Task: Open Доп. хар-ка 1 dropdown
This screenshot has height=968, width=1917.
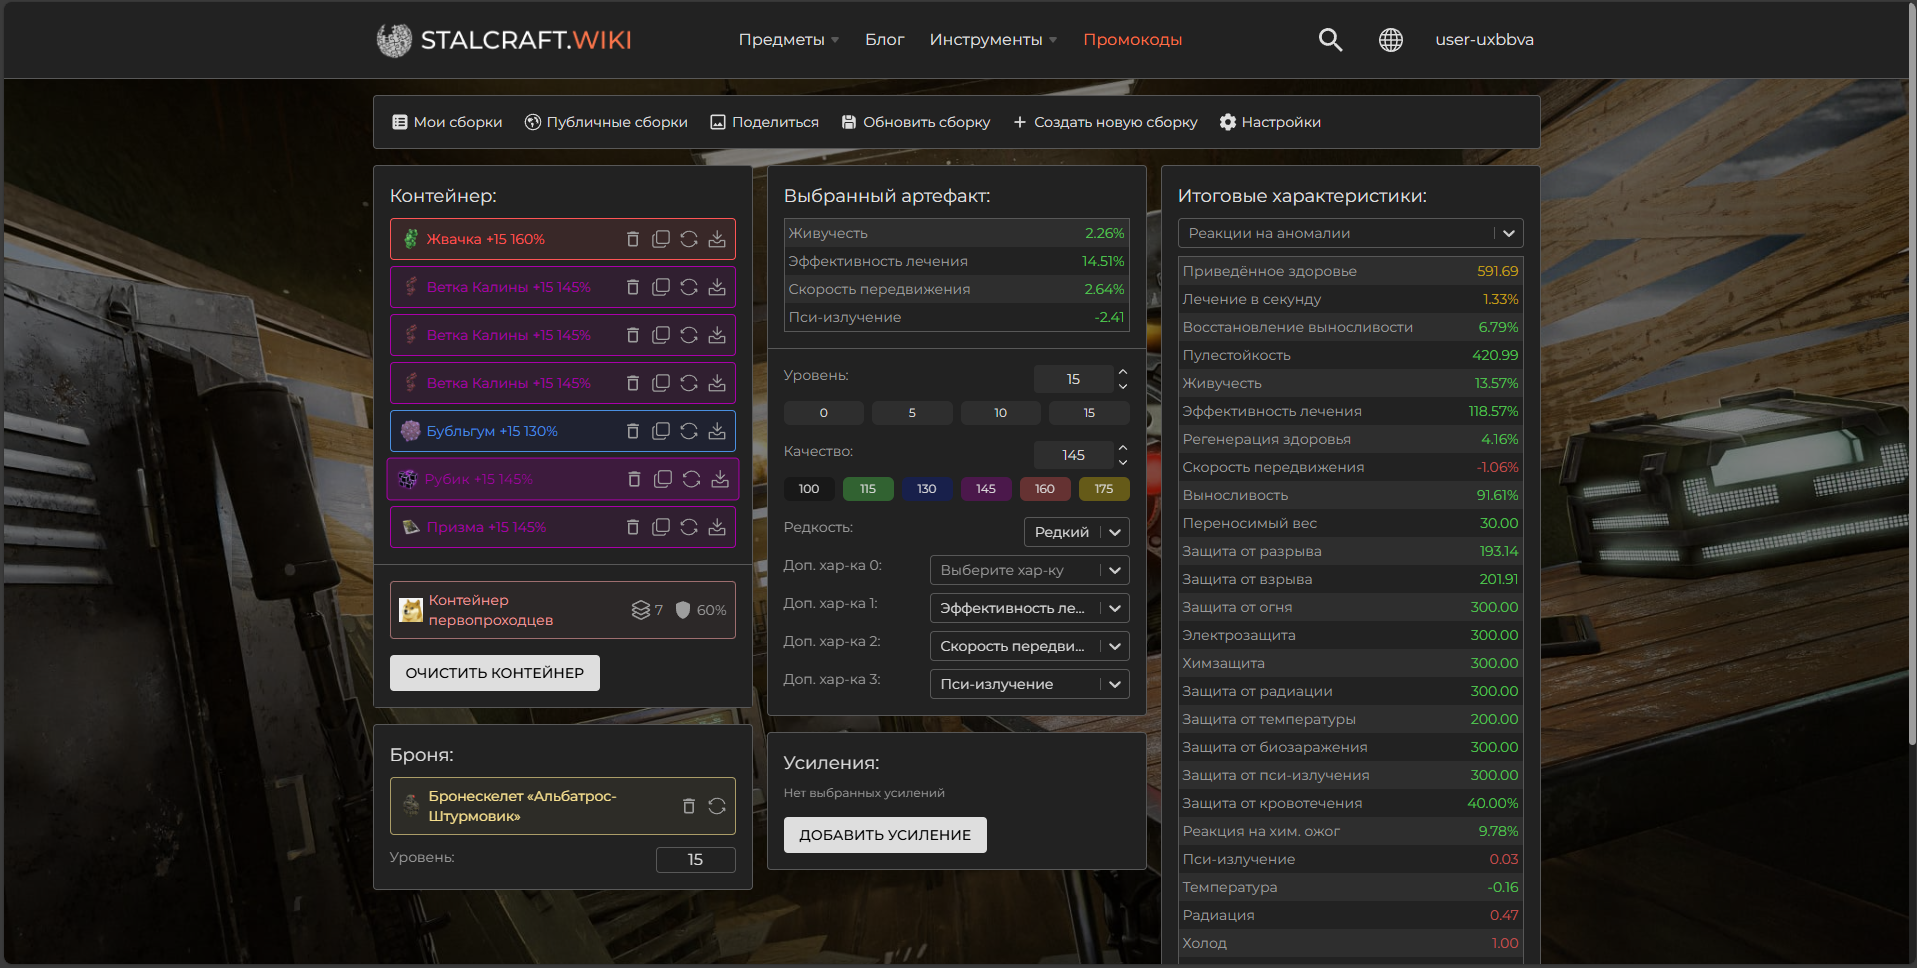Action: 1030,608
